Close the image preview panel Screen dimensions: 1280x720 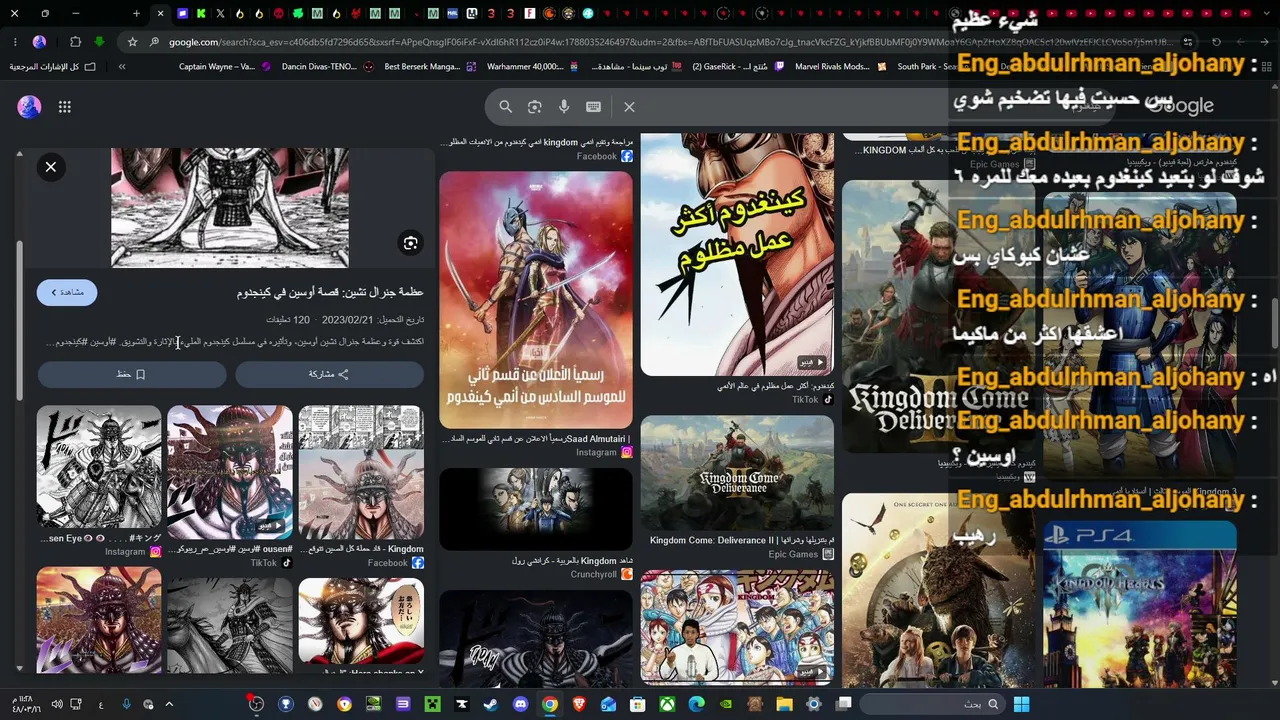(x=51, y=167)
